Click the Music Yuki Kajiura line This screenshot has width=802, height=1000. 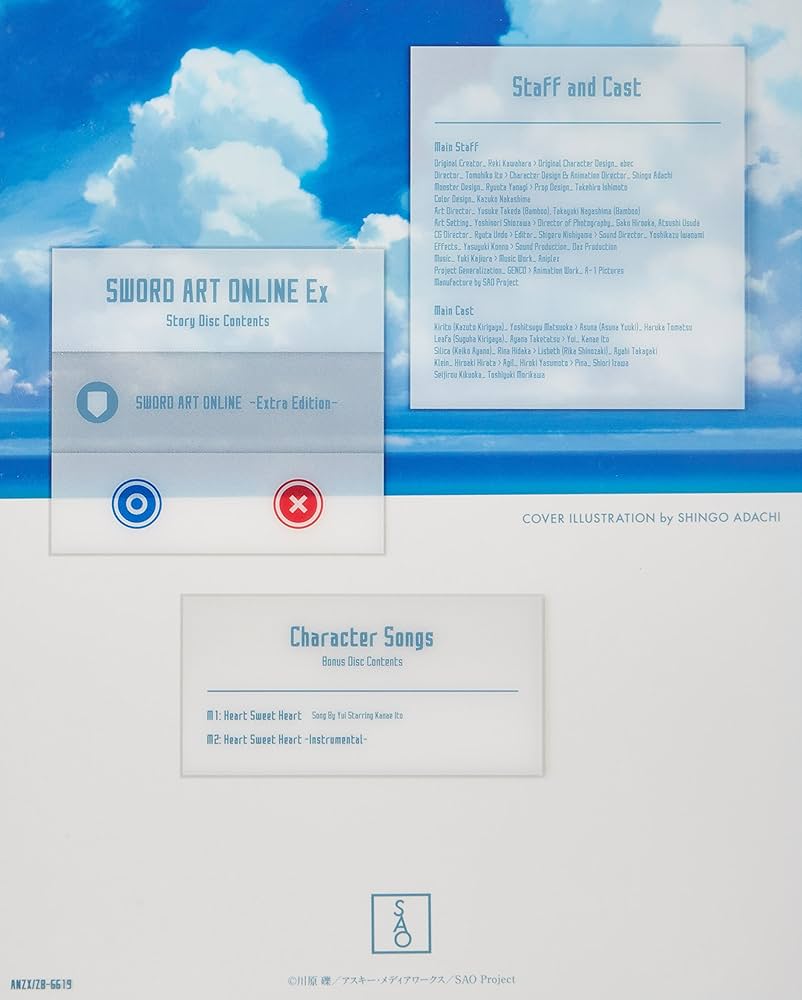[x=497, y=258]
